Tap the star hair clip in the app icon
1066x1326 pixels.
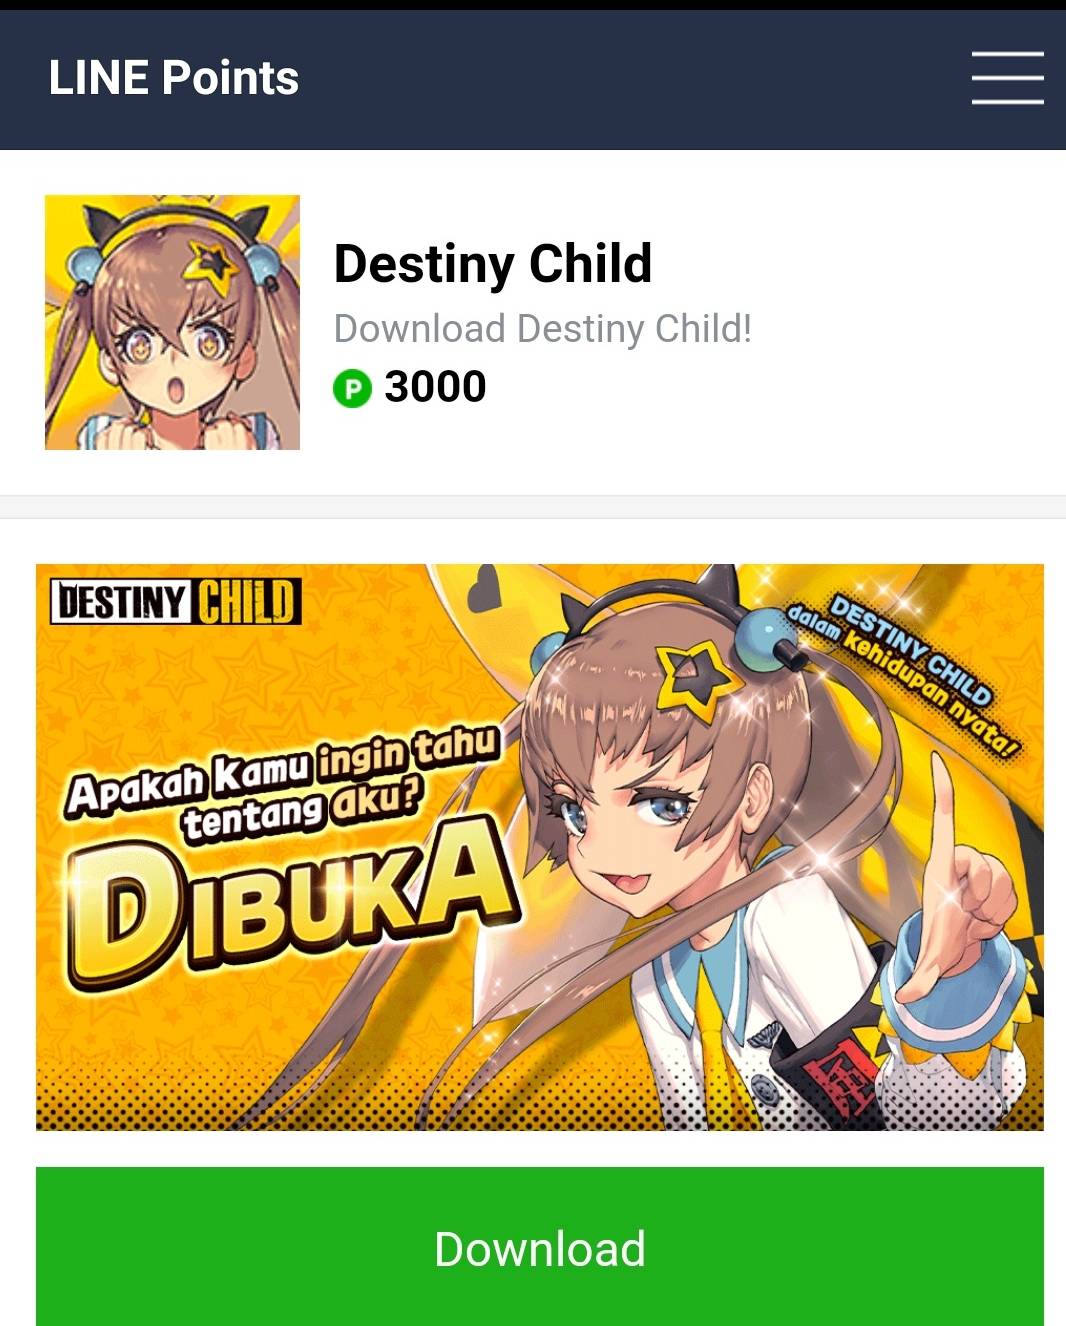click(x=213, y=265)
